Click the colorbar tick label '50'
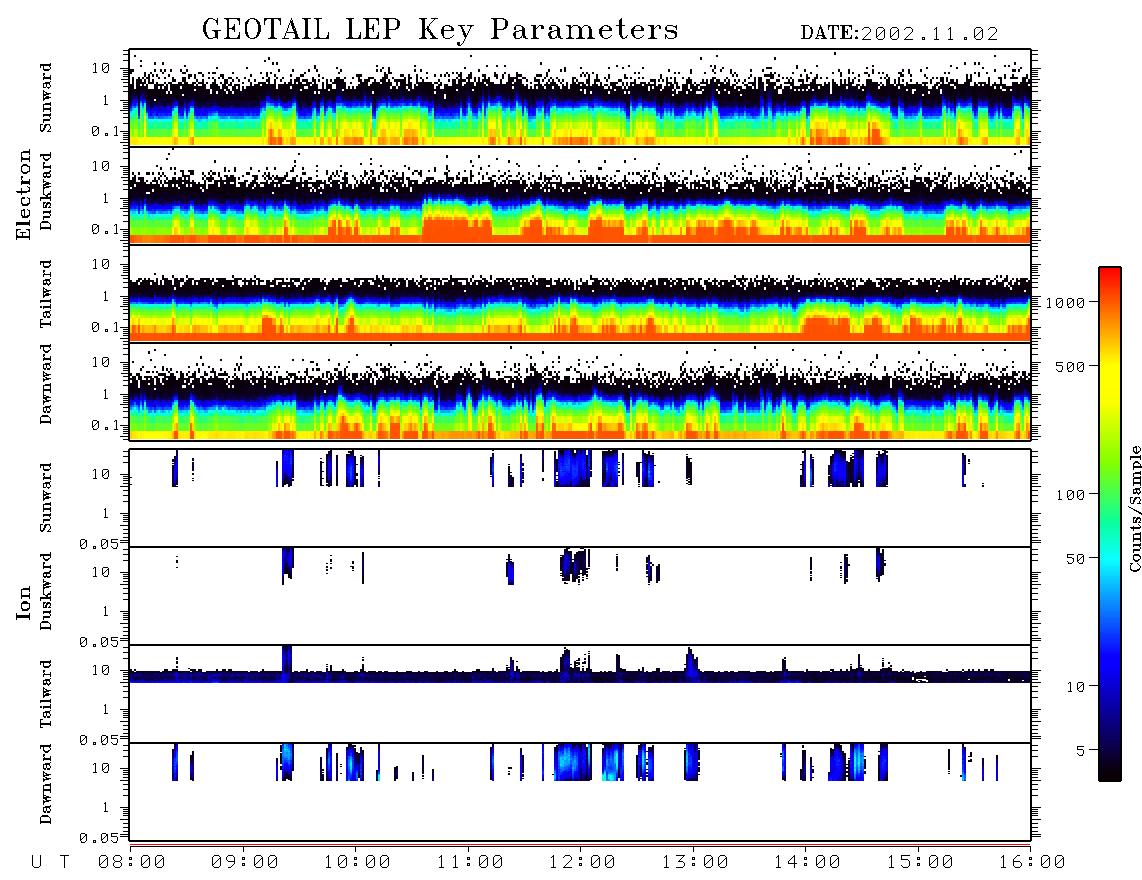 pyautogui.click(x=1075, y=559)
